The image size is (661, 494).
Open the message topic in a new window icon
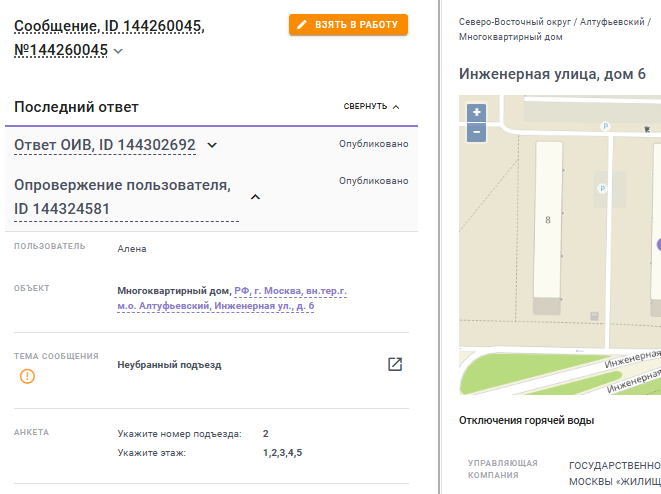tap(395, 364)
